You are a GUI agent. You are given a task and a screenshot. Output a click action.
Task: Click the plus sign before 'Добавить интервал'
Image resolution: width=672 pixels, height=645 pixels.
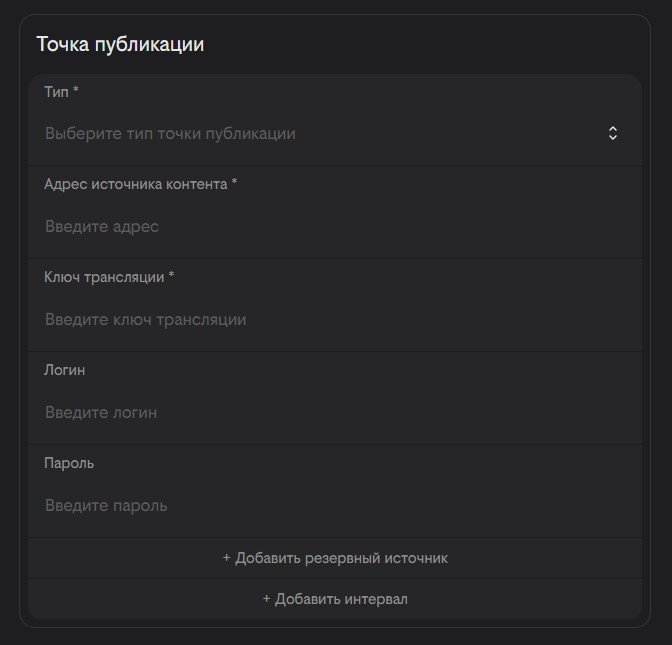[267, 599]
